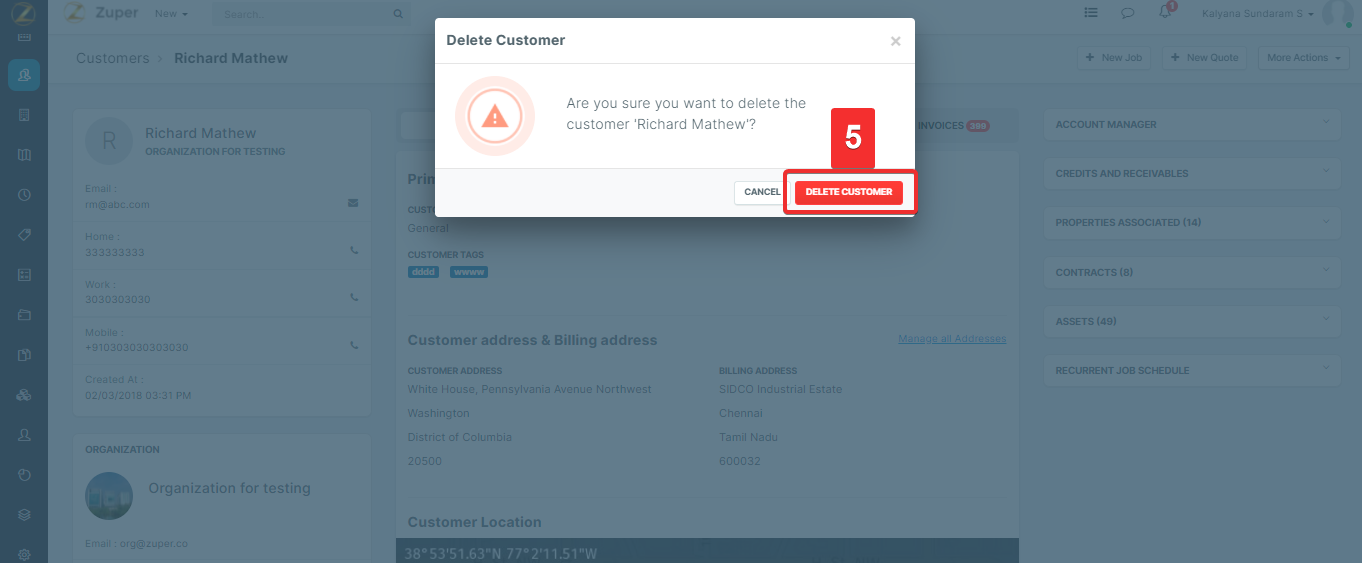Open the clipboard icon in sidebar
This screenshot has width=1362, height=563.
pyautogui.click(x=24, y=355)
